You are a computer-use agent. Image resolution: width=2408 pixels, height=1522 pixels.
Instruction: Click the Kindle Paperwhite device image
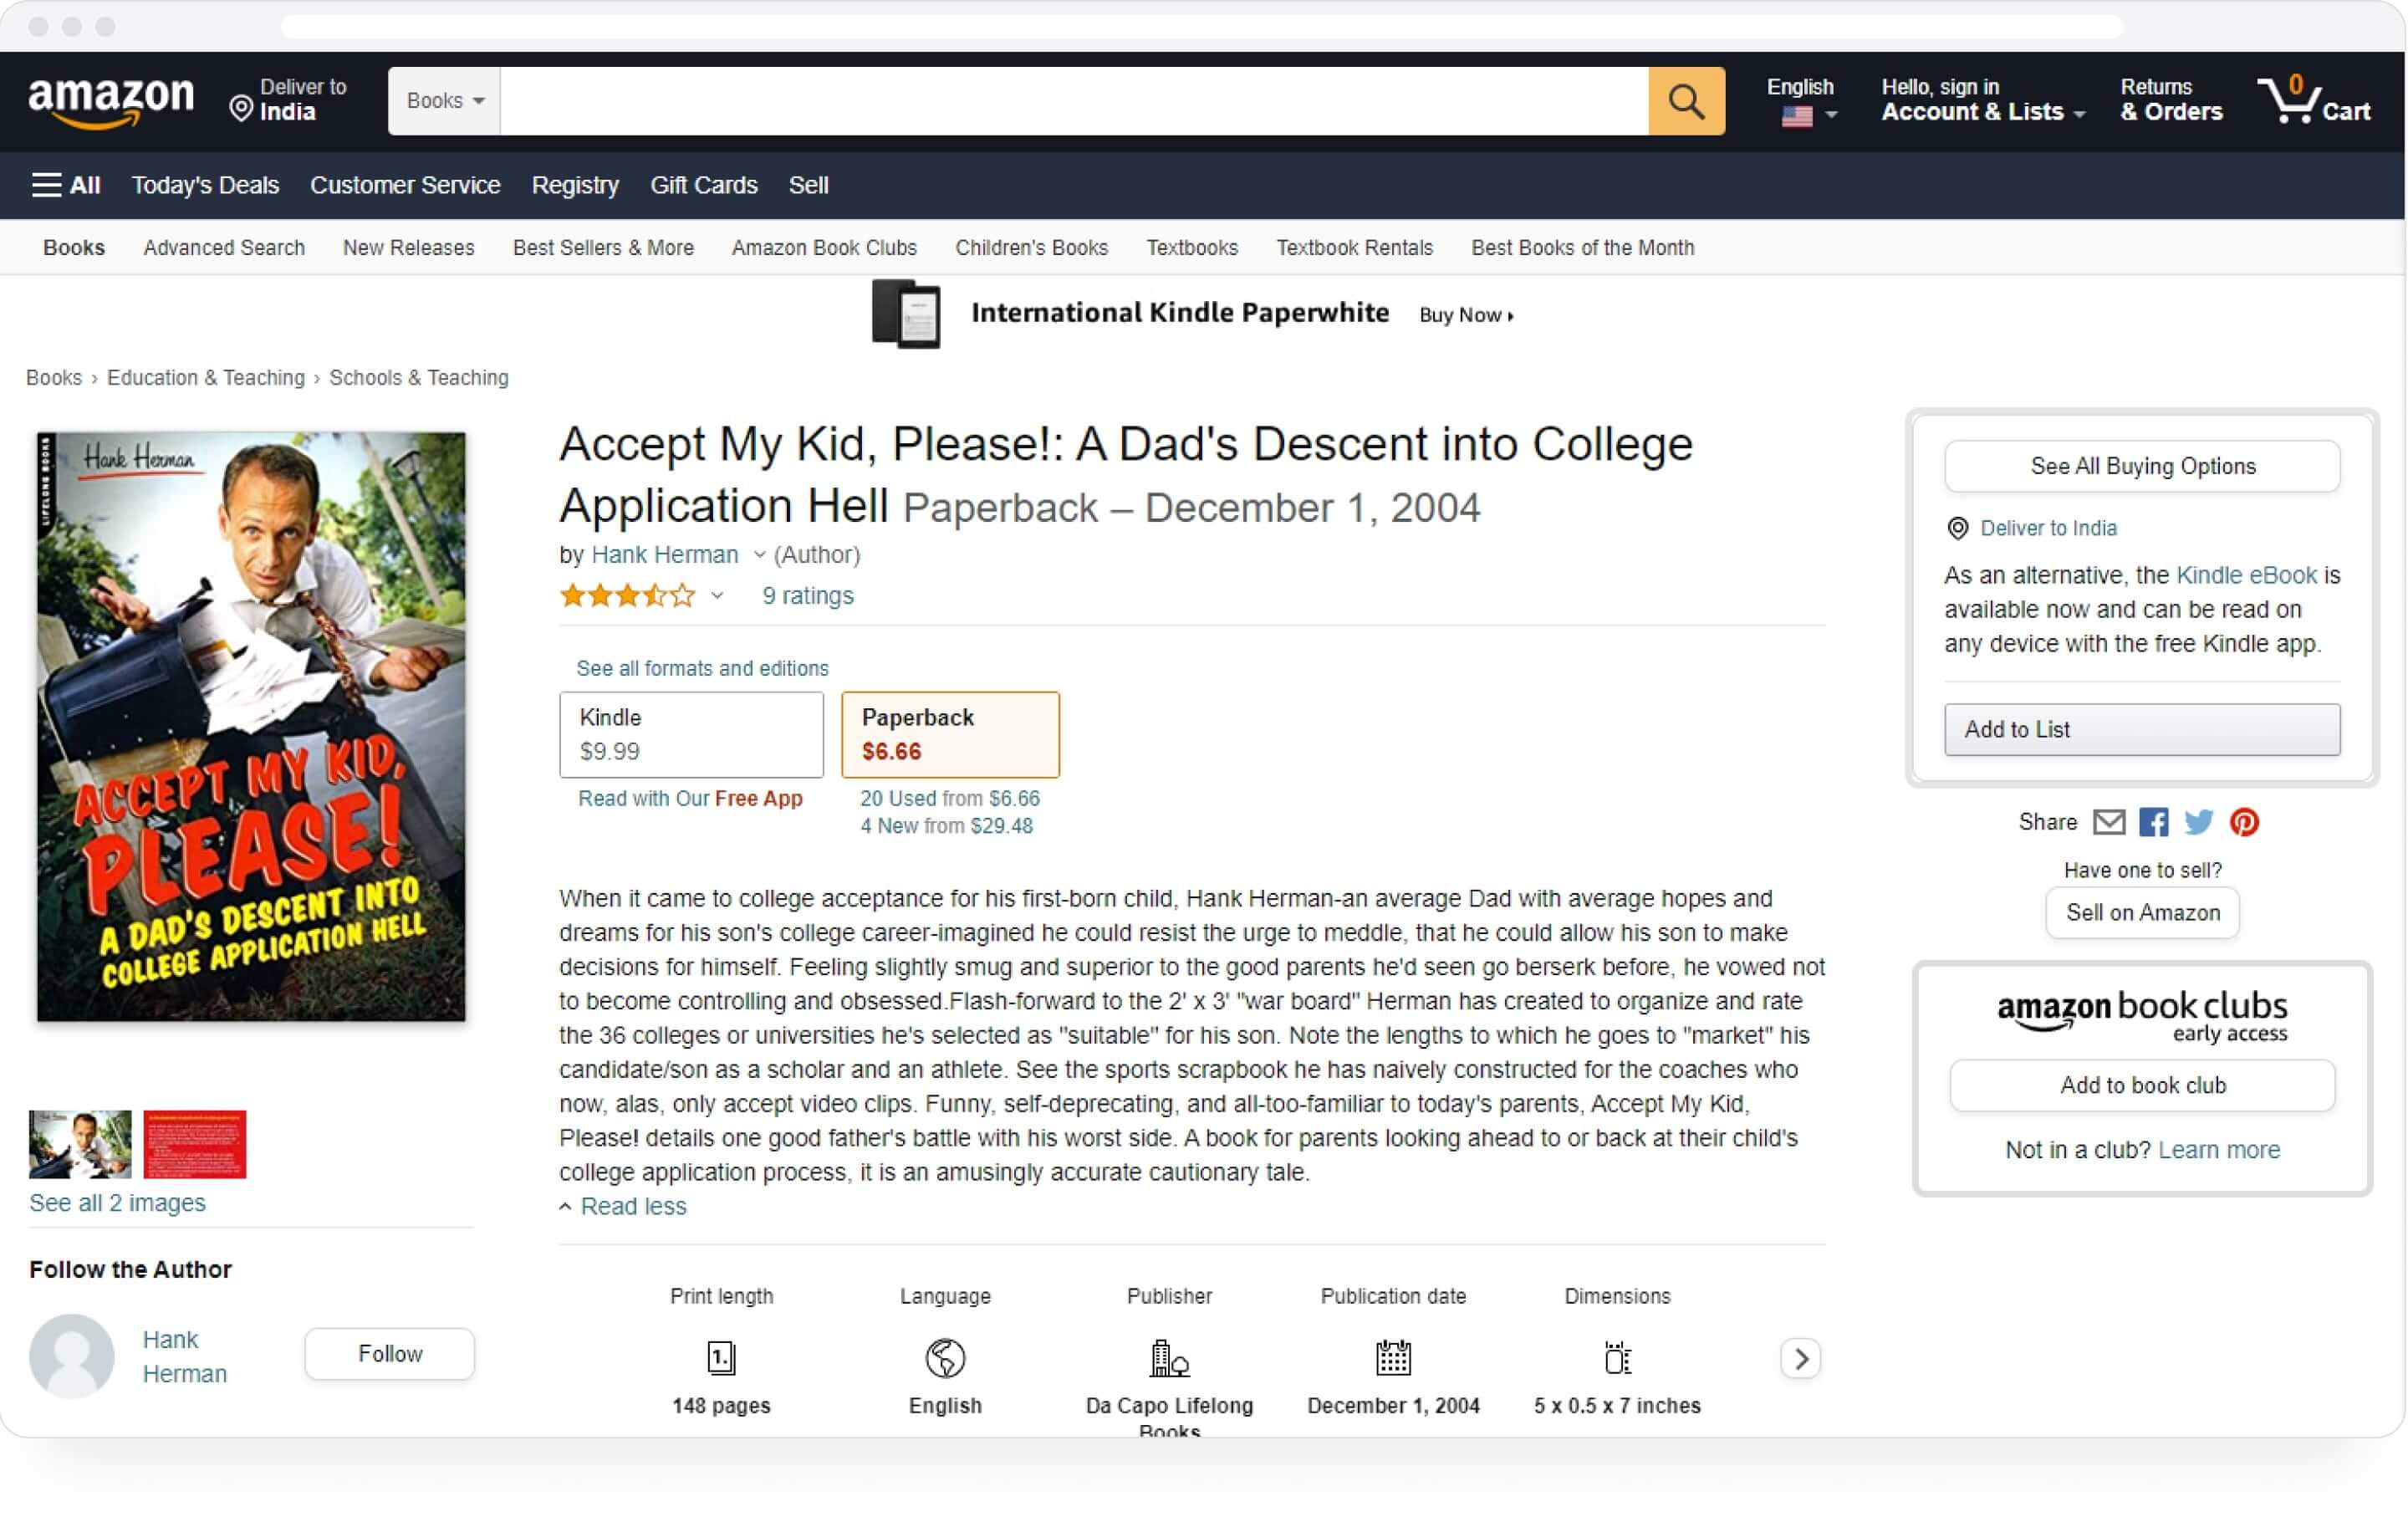click(906, 314)
